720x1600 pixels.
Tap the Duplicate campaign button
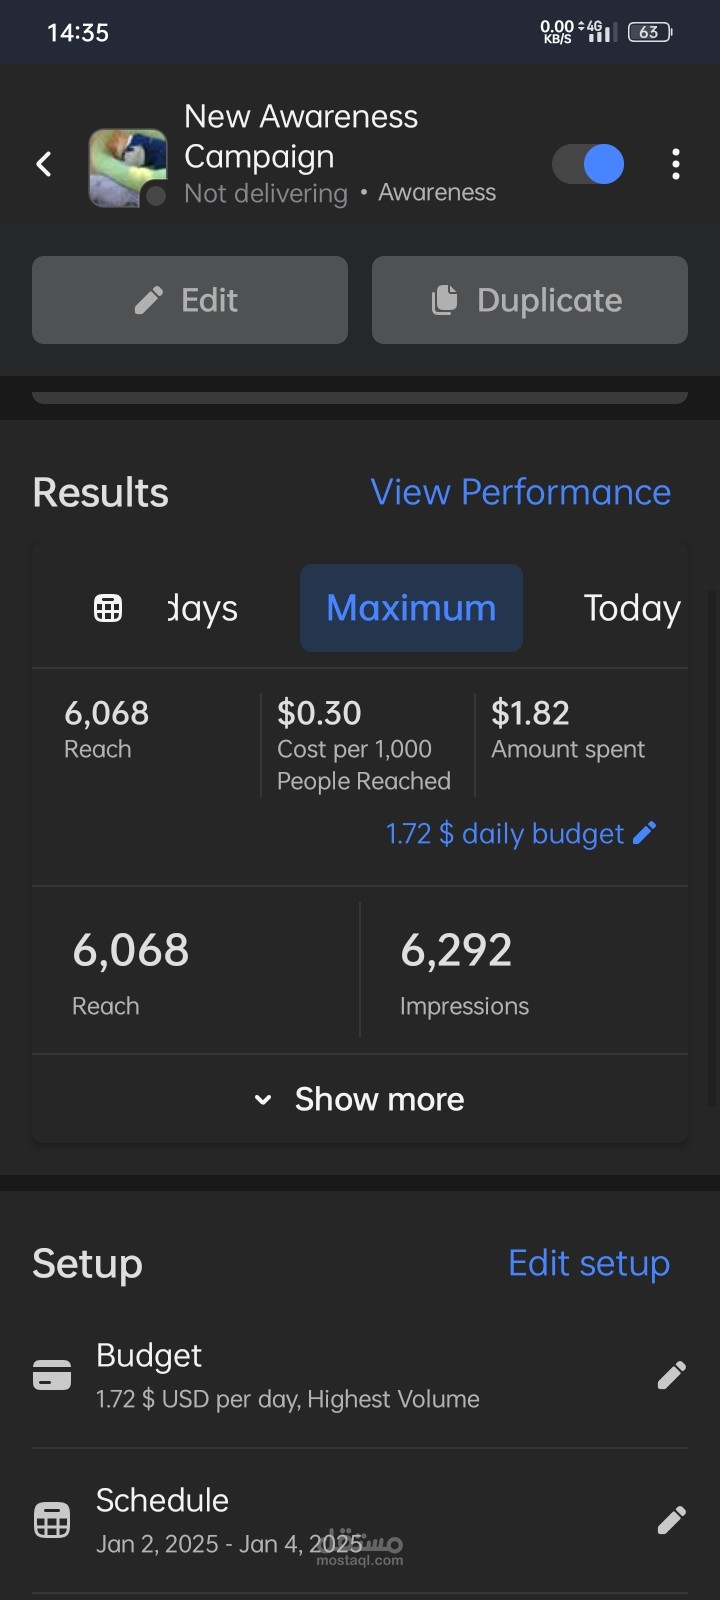pyautogui.click(x=530, y=300)
